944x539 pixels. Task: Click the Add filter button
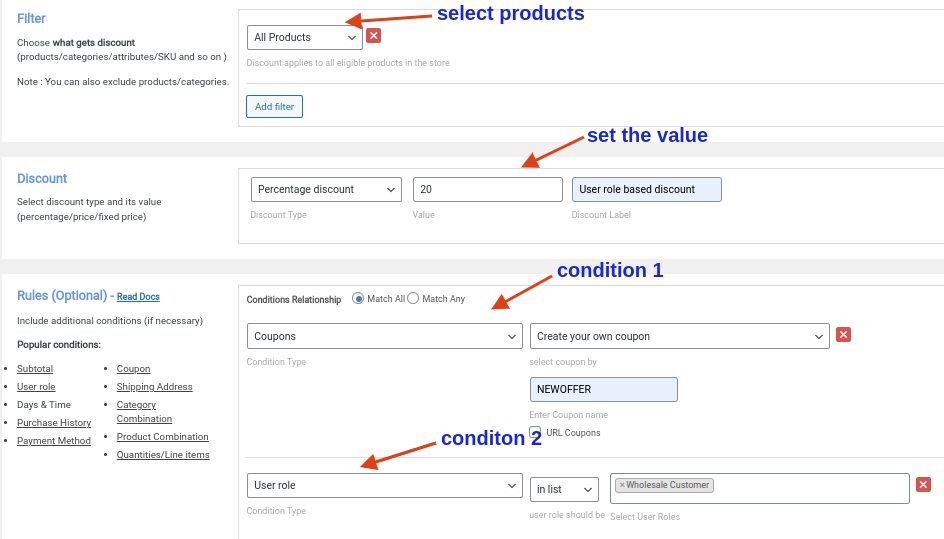[275, 107]
